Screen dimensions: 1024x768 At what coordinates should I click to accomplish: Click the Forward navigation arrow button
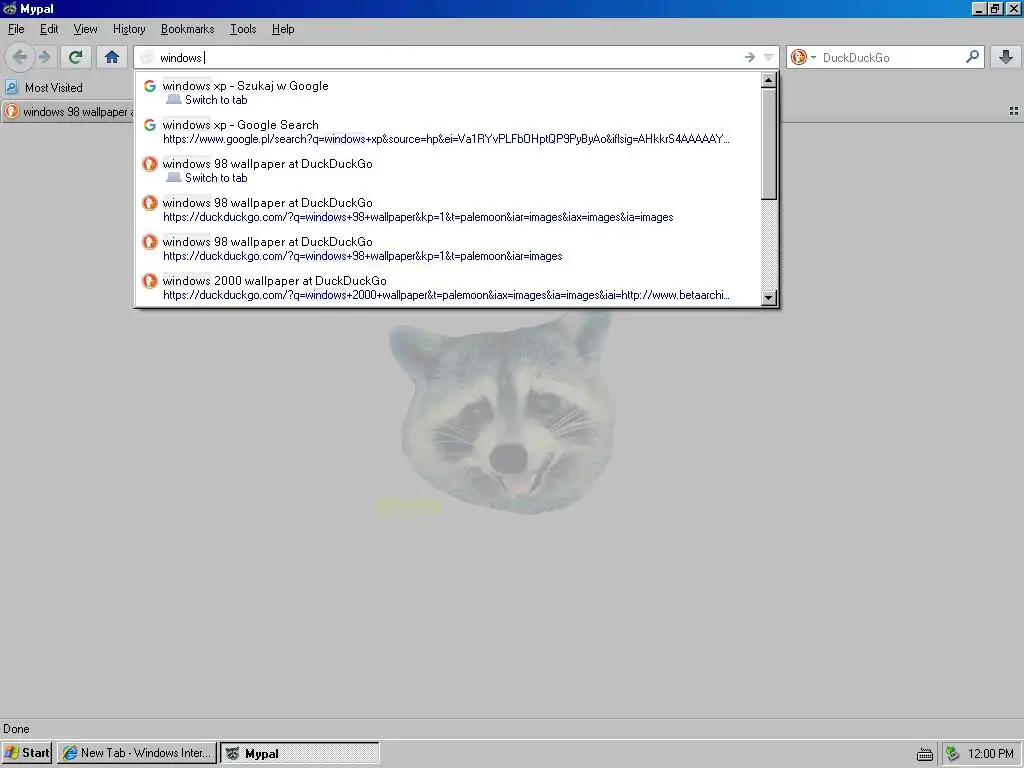click(x=44, y=57)
